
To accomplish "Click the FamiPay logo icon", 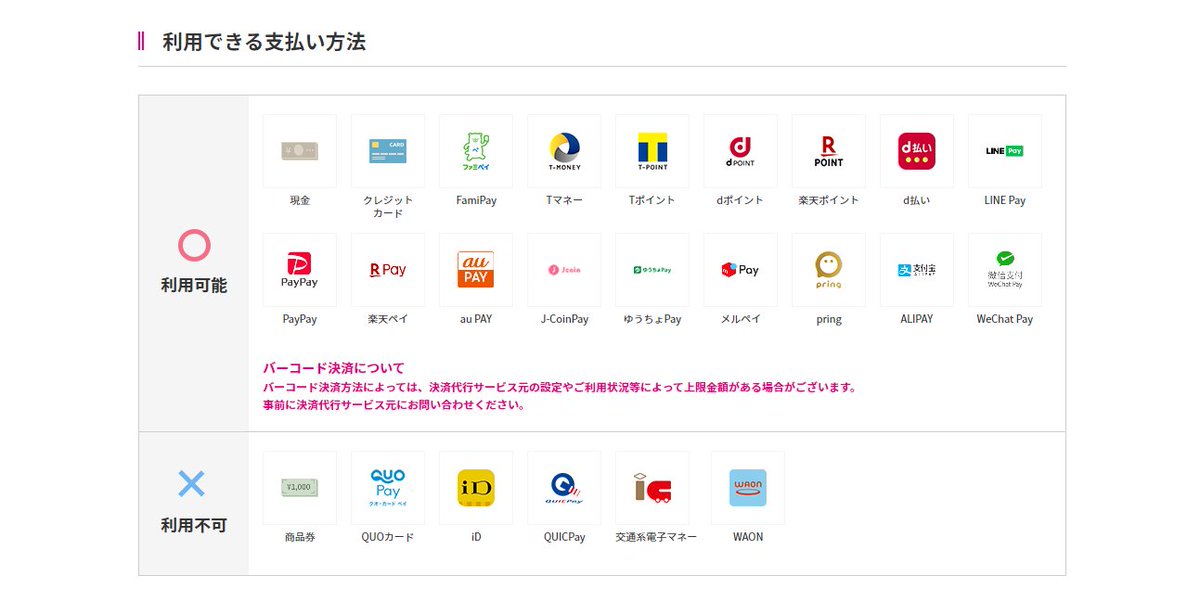I will [x=476, y=151].
